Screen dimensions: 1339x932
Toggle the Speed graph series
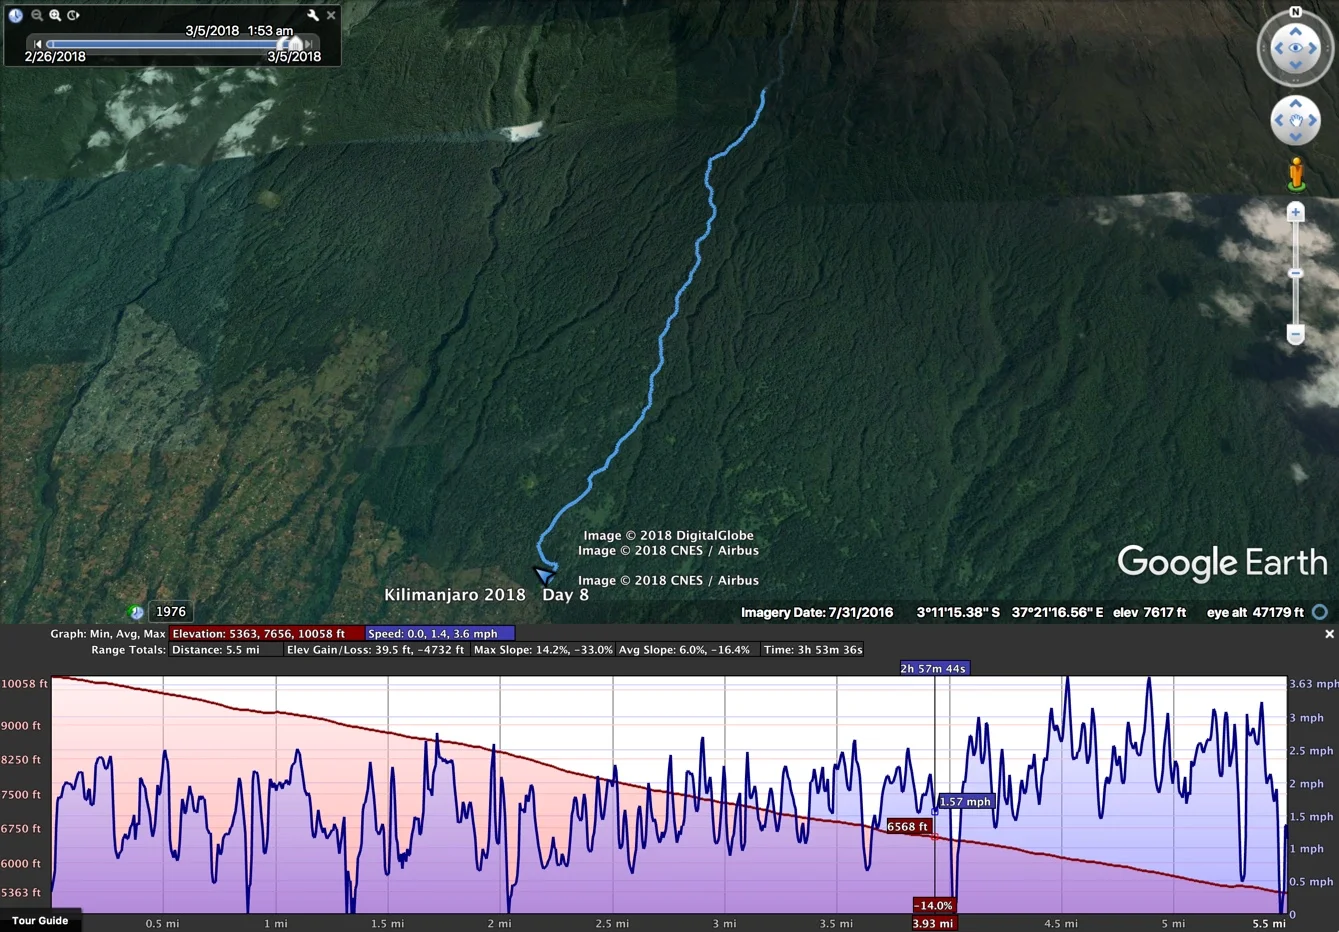(439, 633)
